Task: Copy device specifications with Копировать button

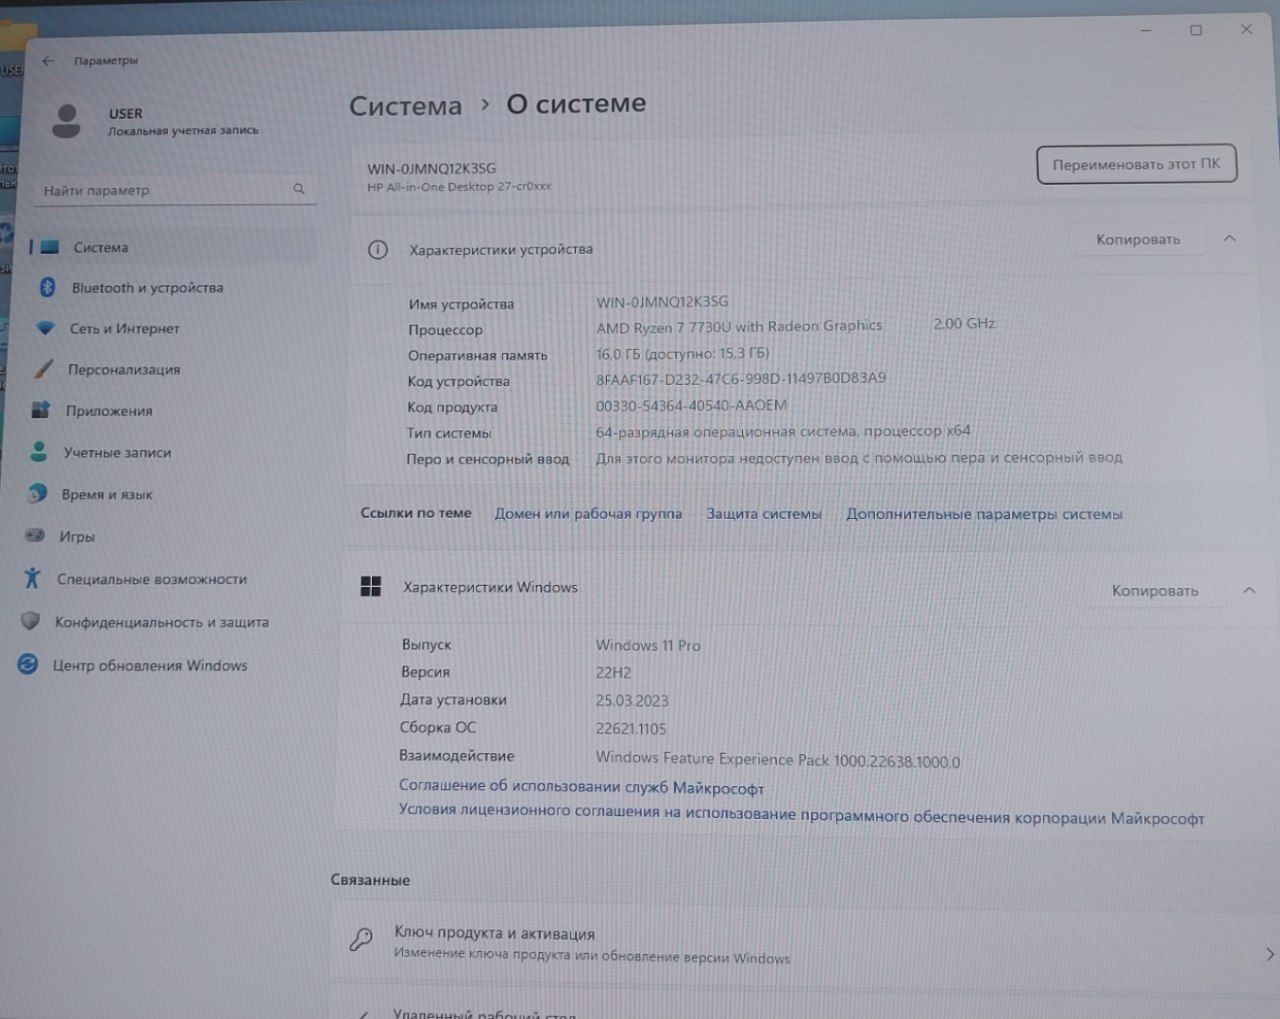Action: tap(1138, 240)
